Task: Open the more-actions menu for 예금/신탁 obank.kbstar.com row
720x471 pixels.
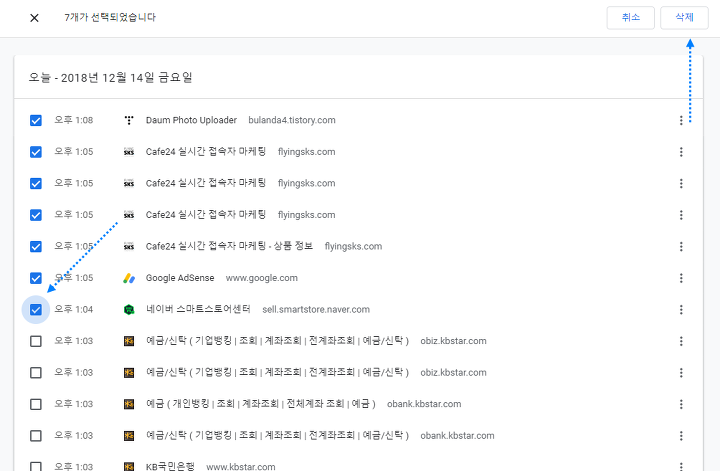Action: click(x=681, y=436)
